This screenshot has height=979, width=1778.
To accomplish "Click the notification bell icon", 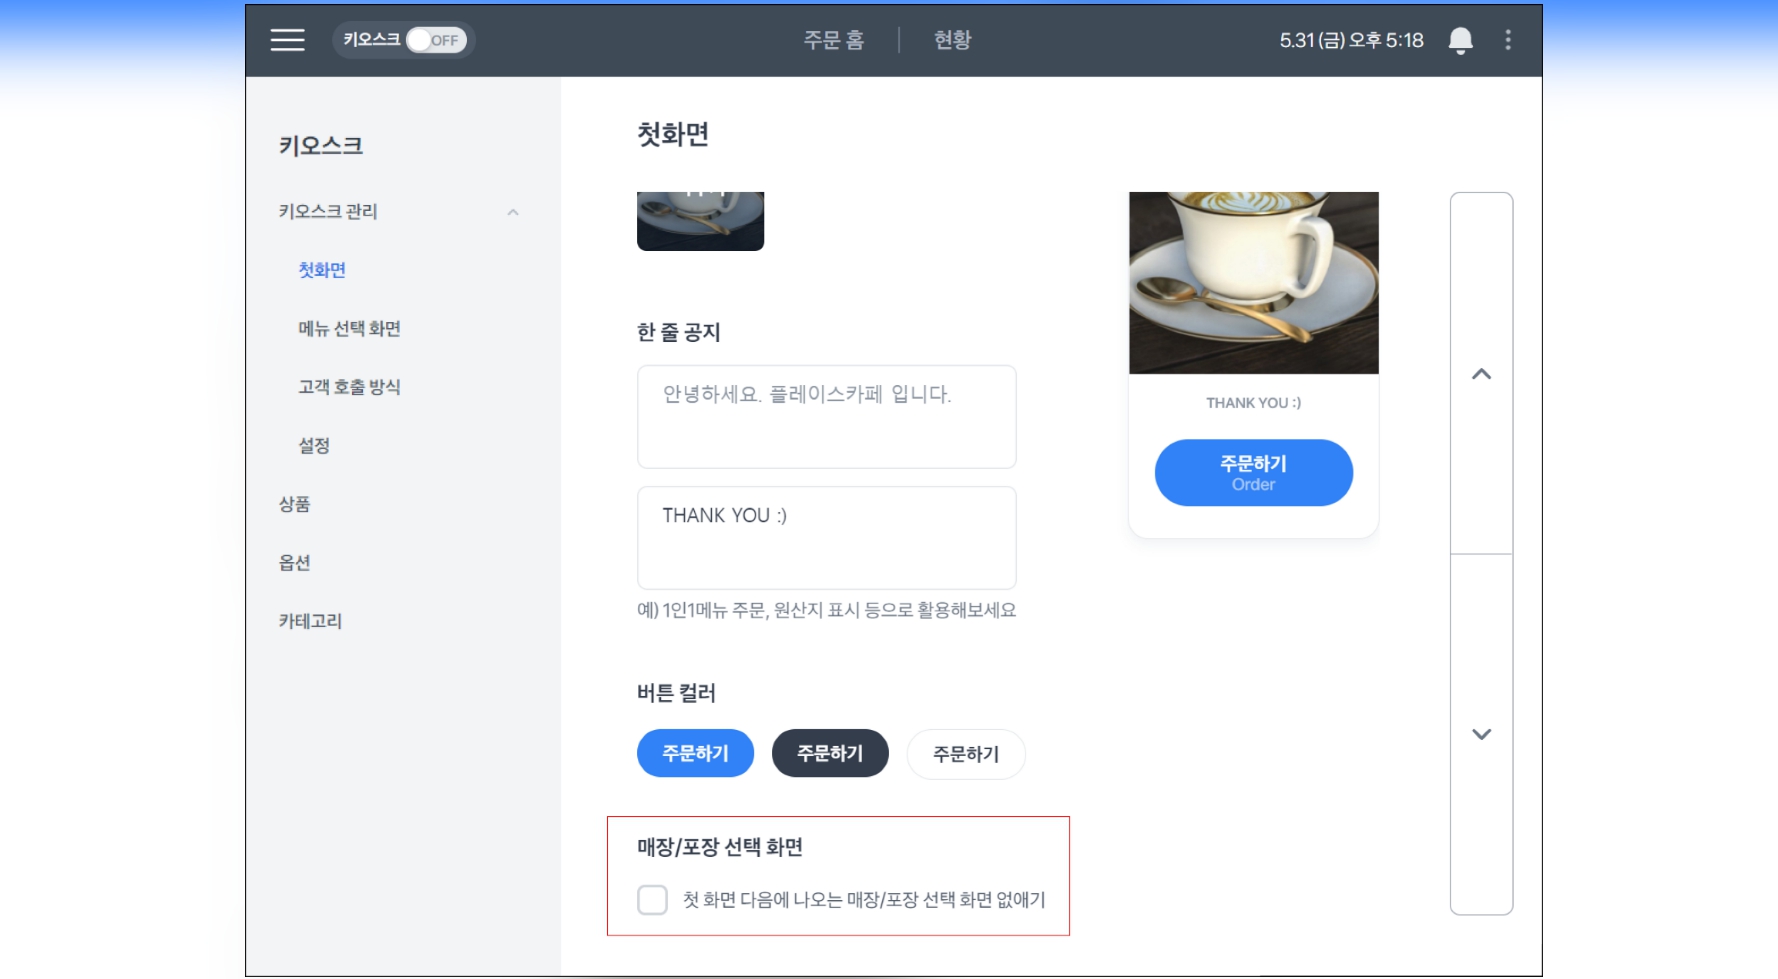I will [x=1460, y=40].
